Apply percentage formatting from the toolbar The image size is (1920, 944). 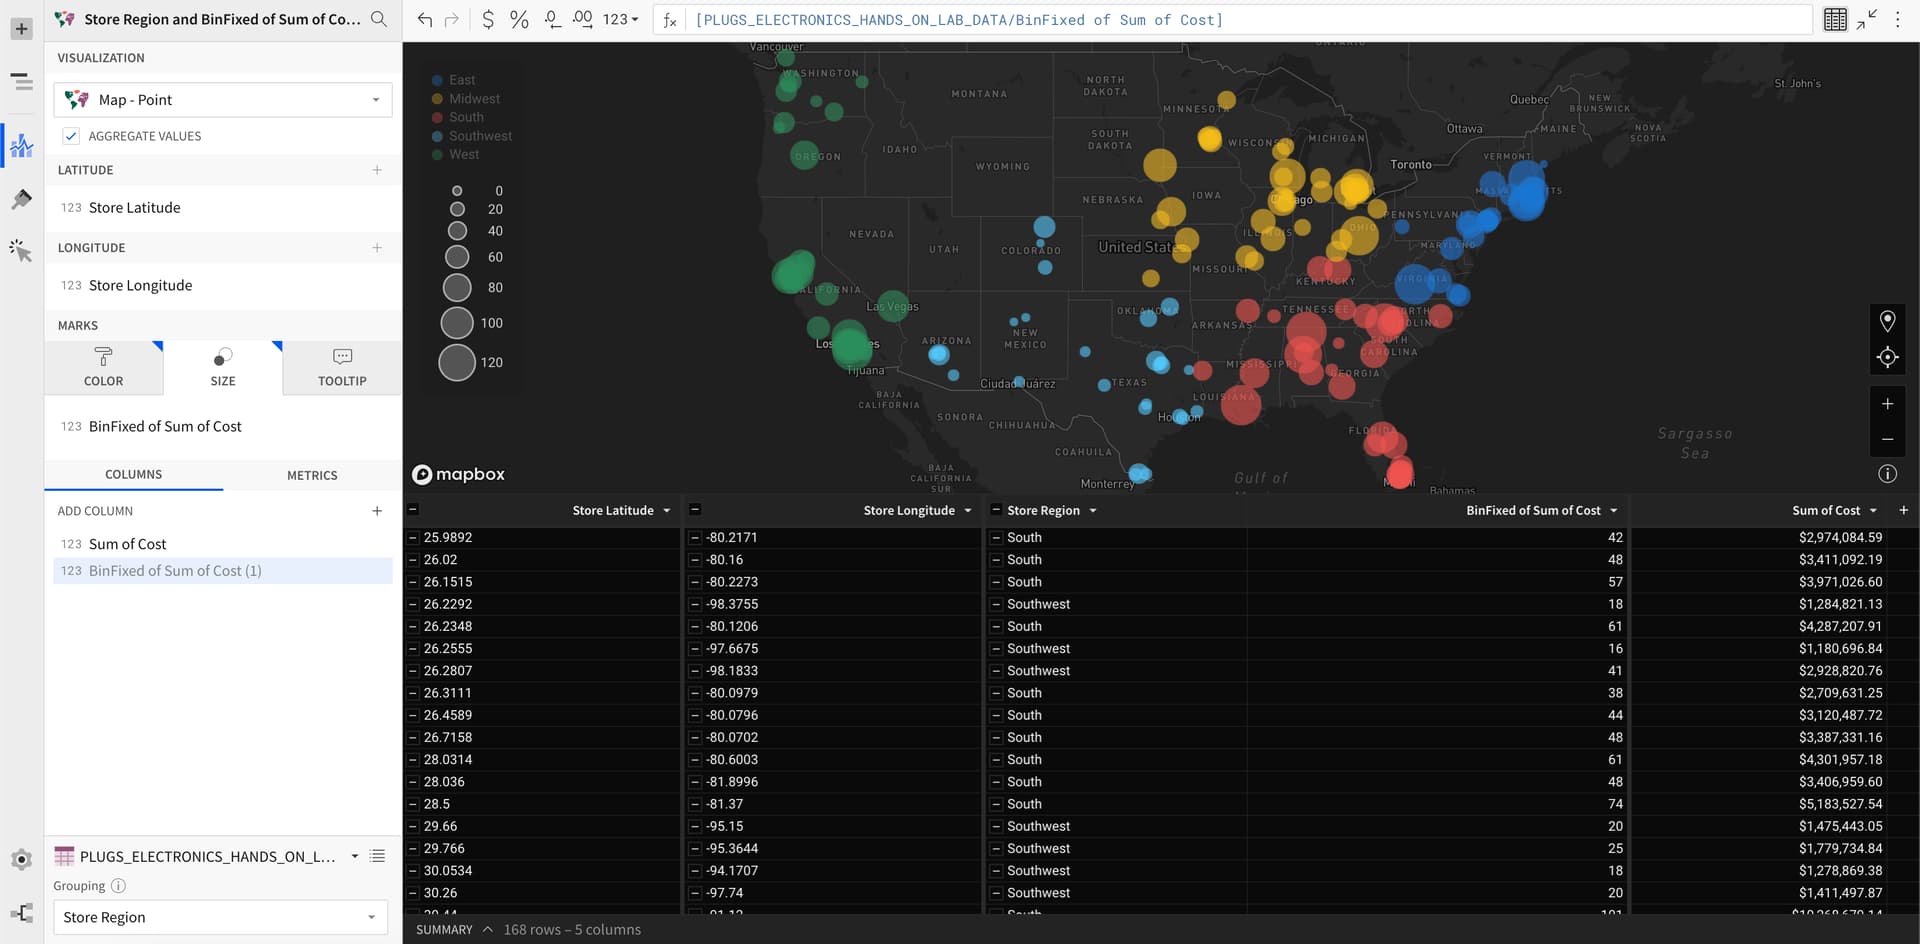tap(519, 18)
